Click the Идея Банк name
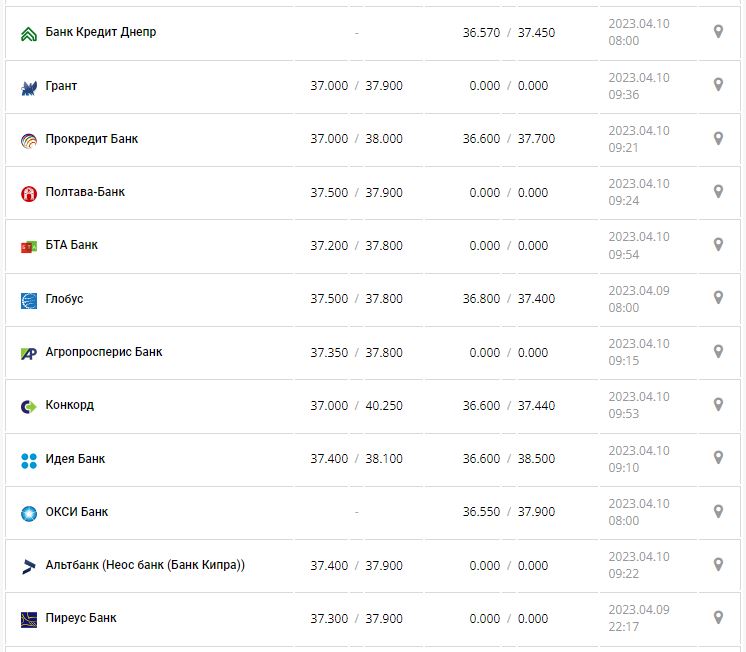The height and width of the screenshot is (652, 746). coord(75,459)
